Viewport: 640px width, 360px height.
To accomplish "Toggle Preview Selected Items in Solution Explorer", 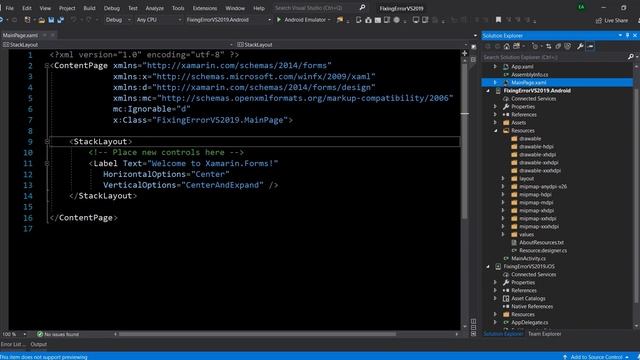I will pyautogui.click(x=590, y=47).
